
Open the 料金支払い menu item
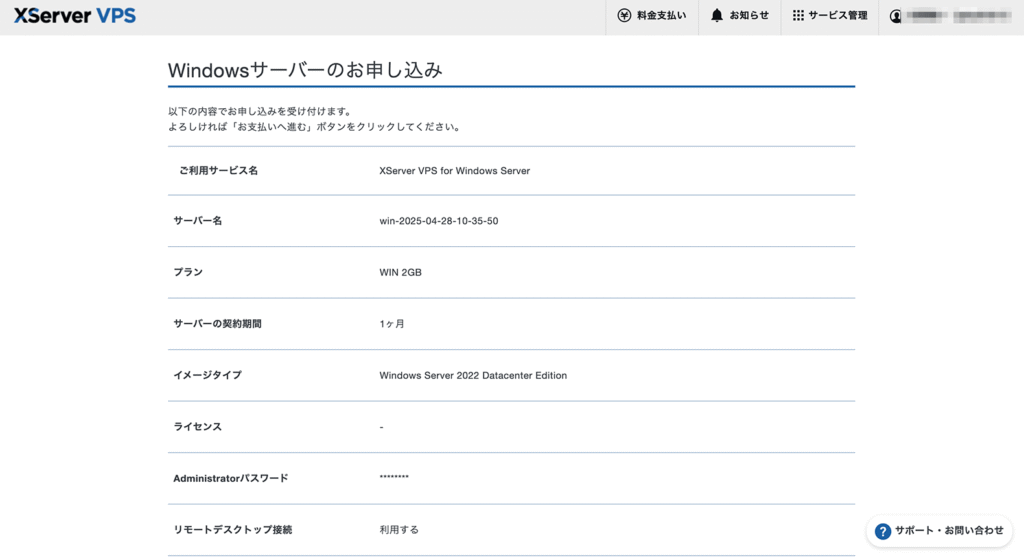[661, 16]
